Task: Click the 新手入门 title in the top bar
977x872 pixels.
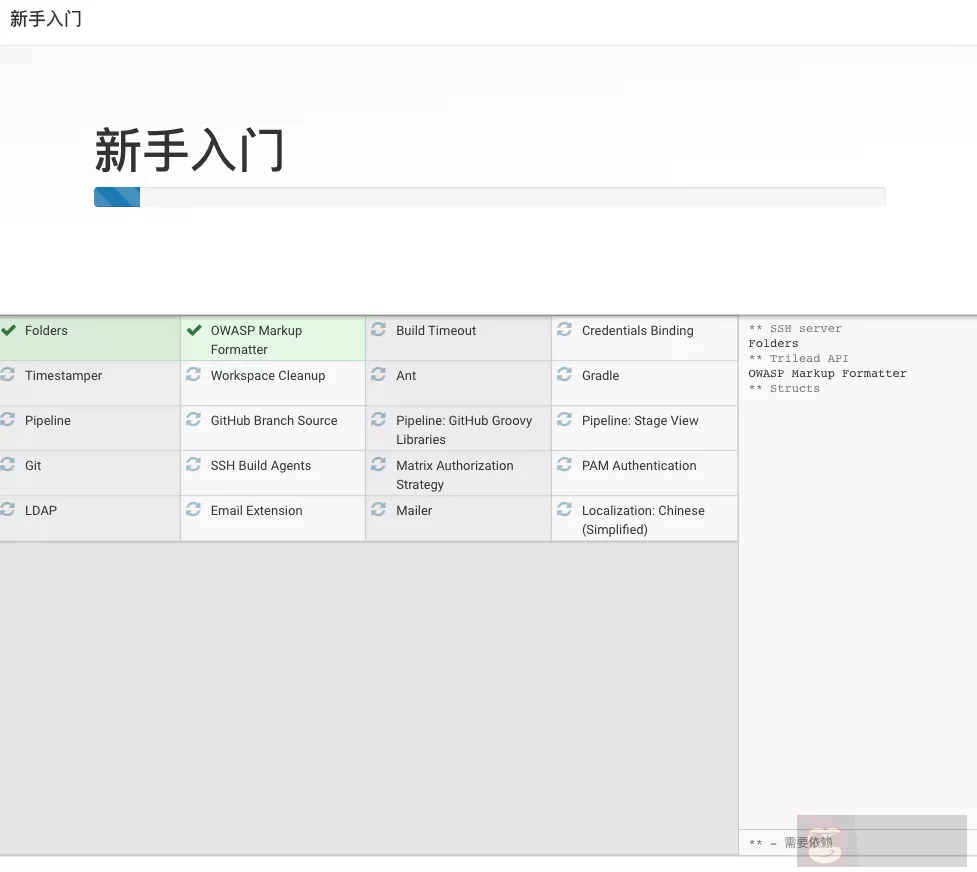Action: 46,18
